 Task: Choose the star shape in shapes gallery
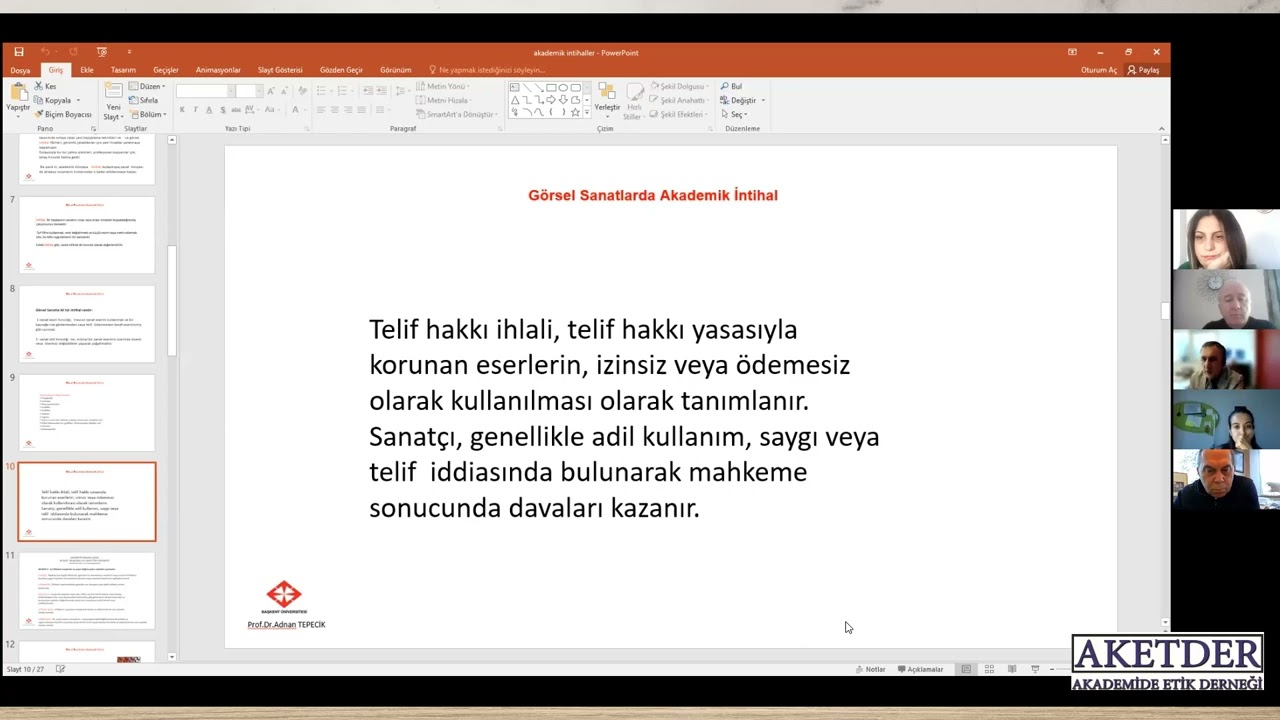click(x=576, y=112)
